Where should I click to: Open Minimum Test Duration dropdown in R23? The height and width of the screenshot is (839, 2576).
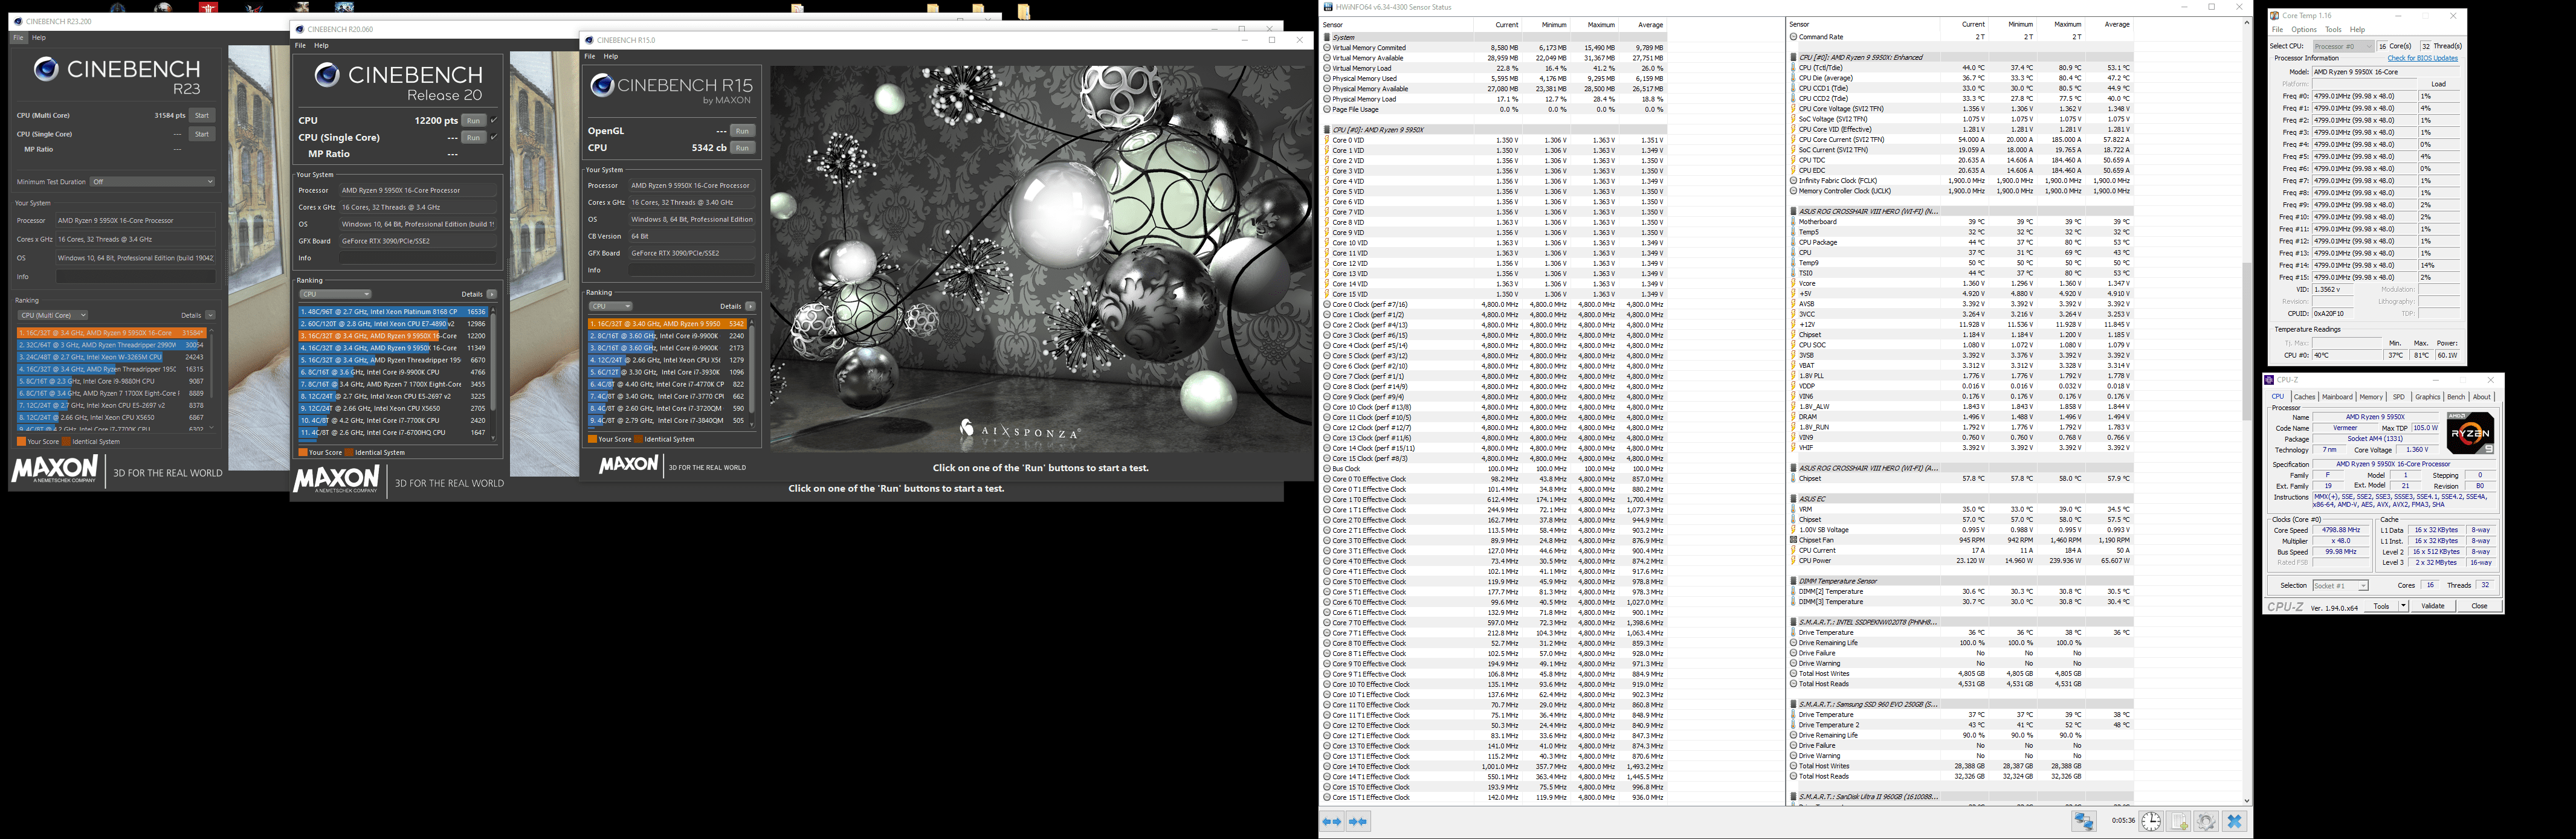click(152, 182)
